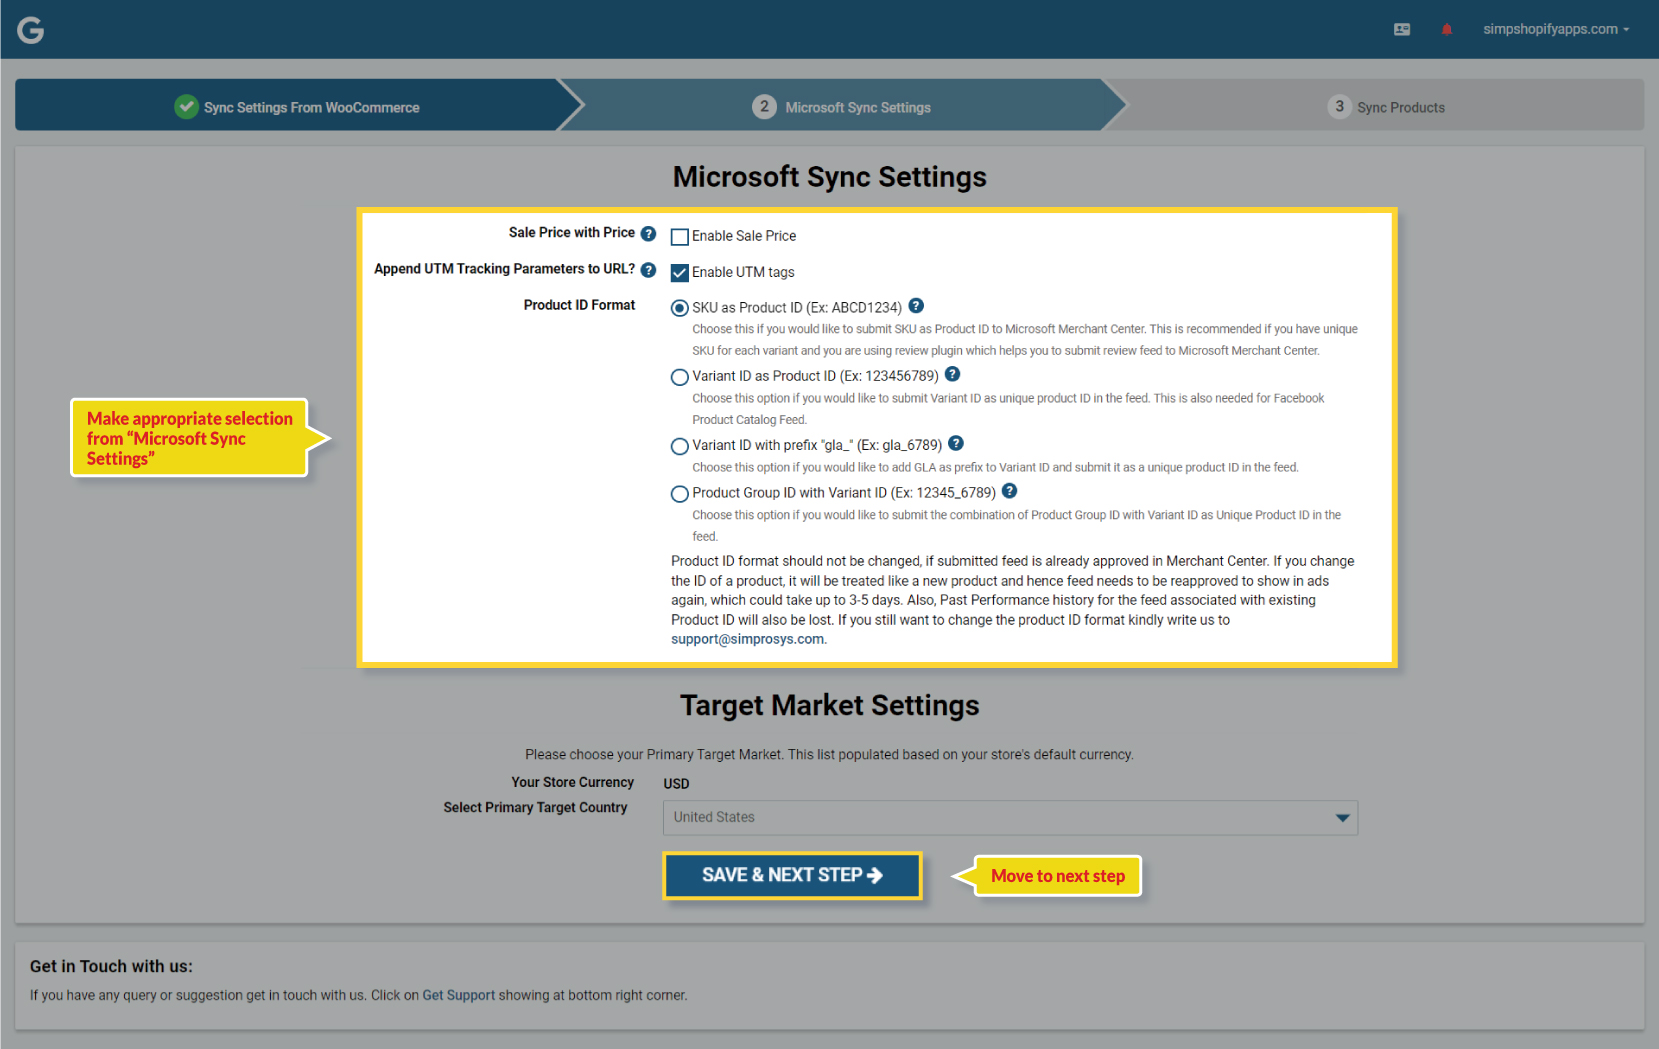Click the G logo in the header
The height and width of the screenshot is (1049, 1659).
point(31,30)
